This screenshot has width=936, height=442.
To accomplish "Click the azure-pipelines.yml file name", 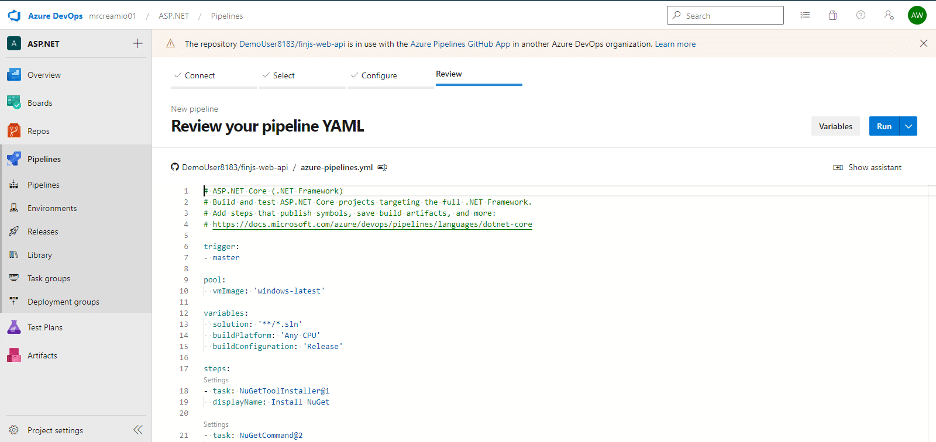I will [337, 167].
